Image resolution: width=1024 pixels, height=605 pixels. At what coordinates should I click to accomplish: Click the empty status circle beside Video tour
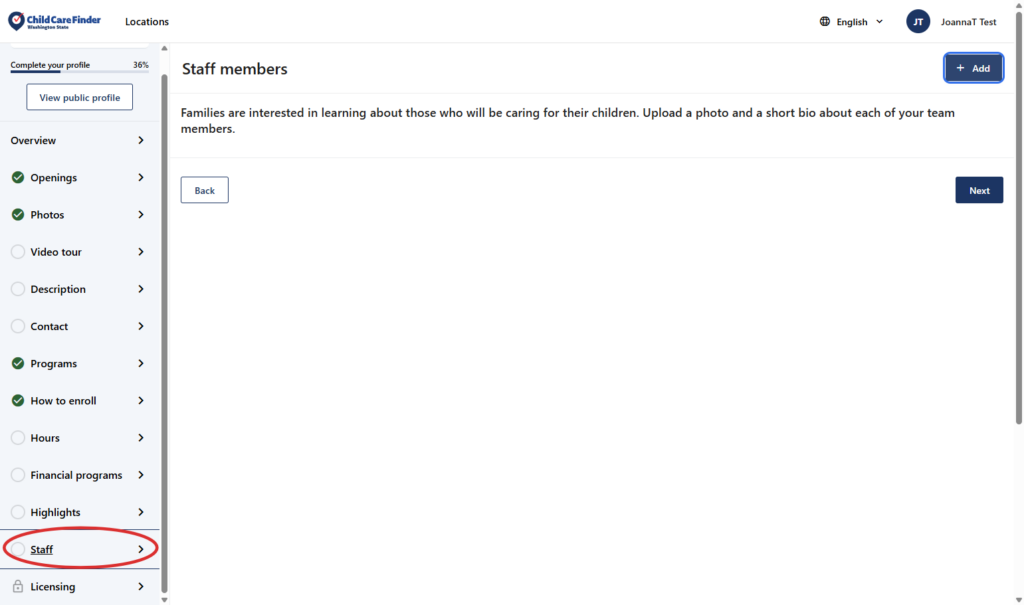pyautogui.click(x=18, y=252)
